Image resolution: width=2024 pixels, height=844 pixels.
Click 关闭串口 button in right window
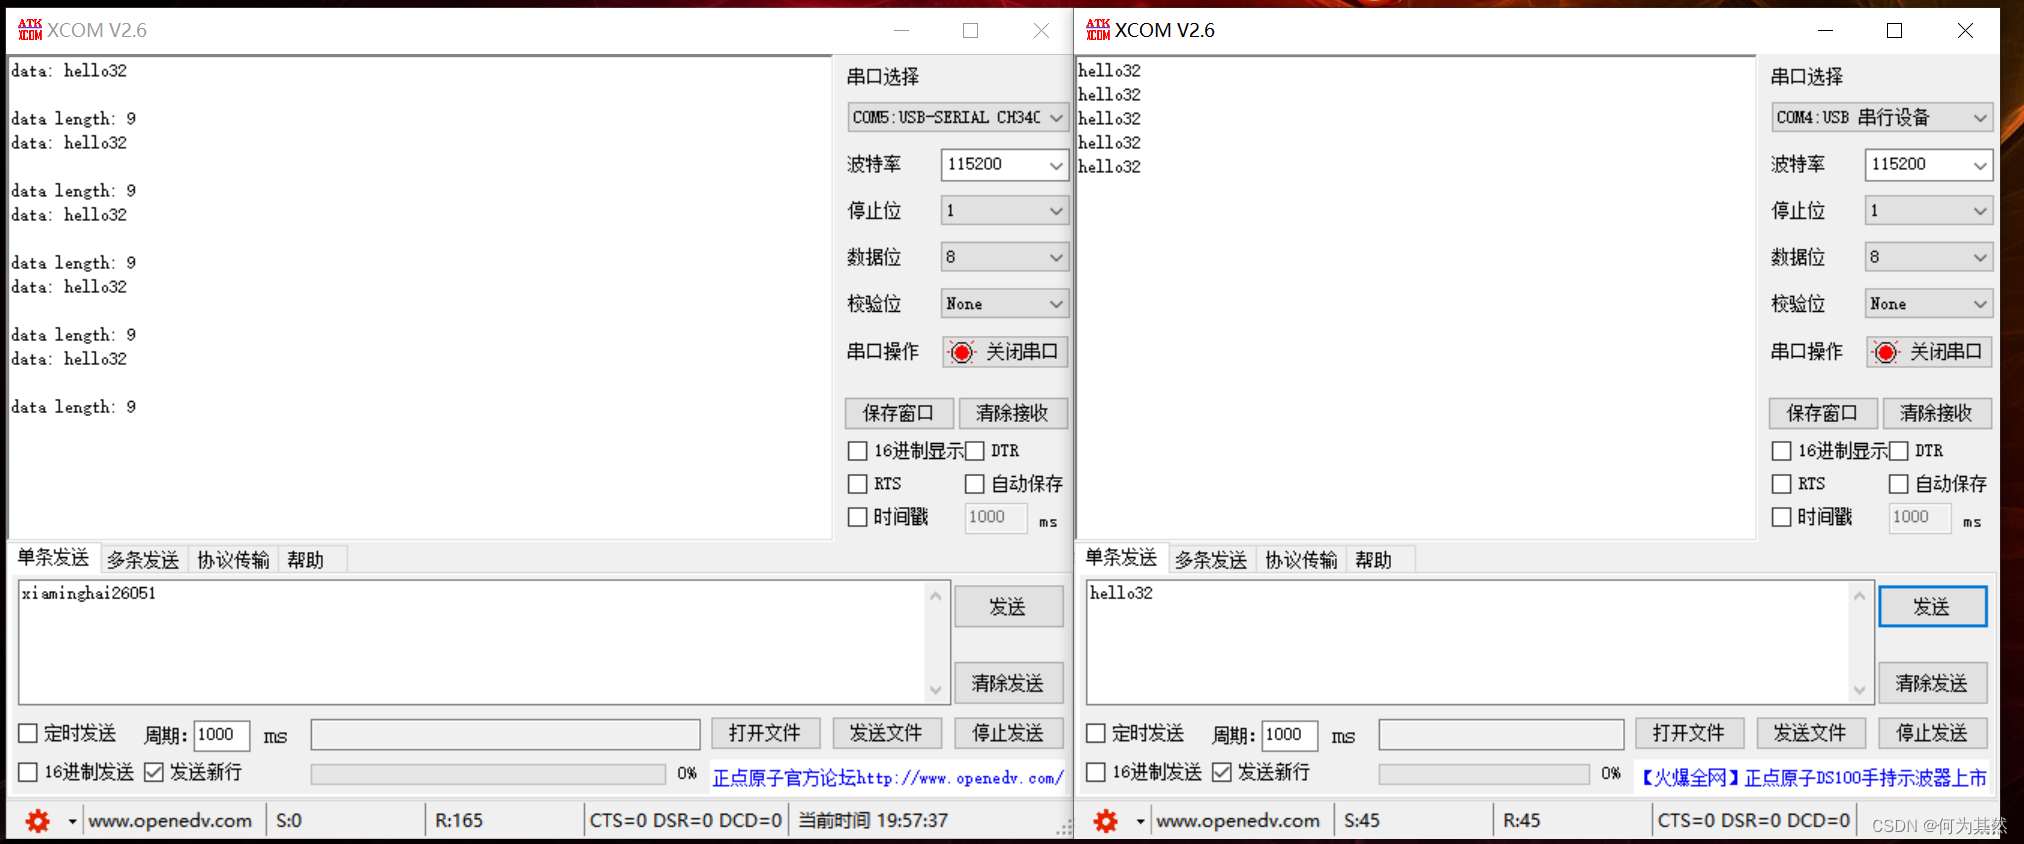point(1929,352)
